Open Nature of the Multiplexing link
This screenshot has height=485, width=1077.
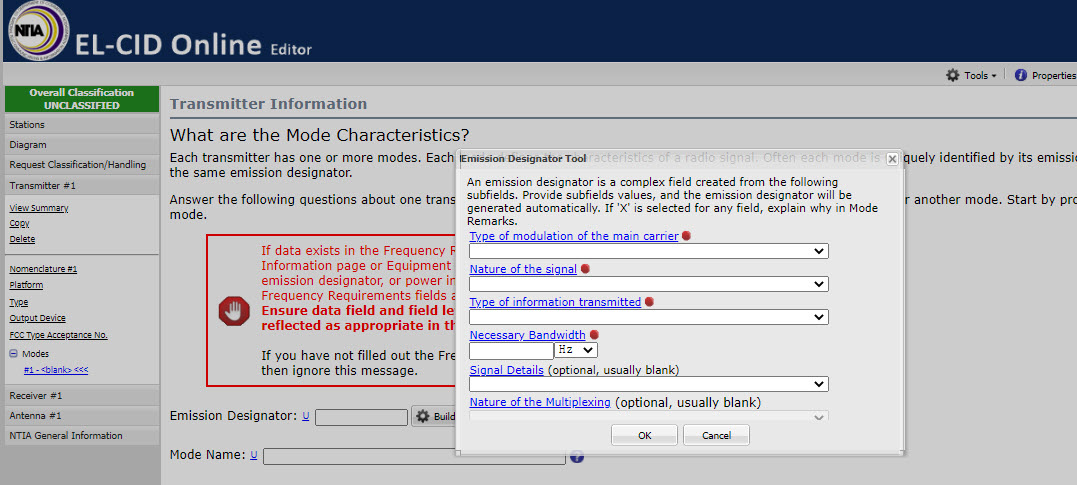coord(540,402)
